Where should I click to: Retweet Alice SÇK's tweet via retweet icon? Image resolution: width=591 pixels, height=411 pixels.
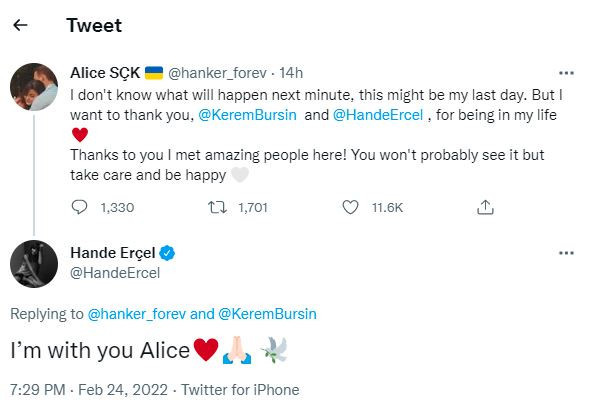217,207
